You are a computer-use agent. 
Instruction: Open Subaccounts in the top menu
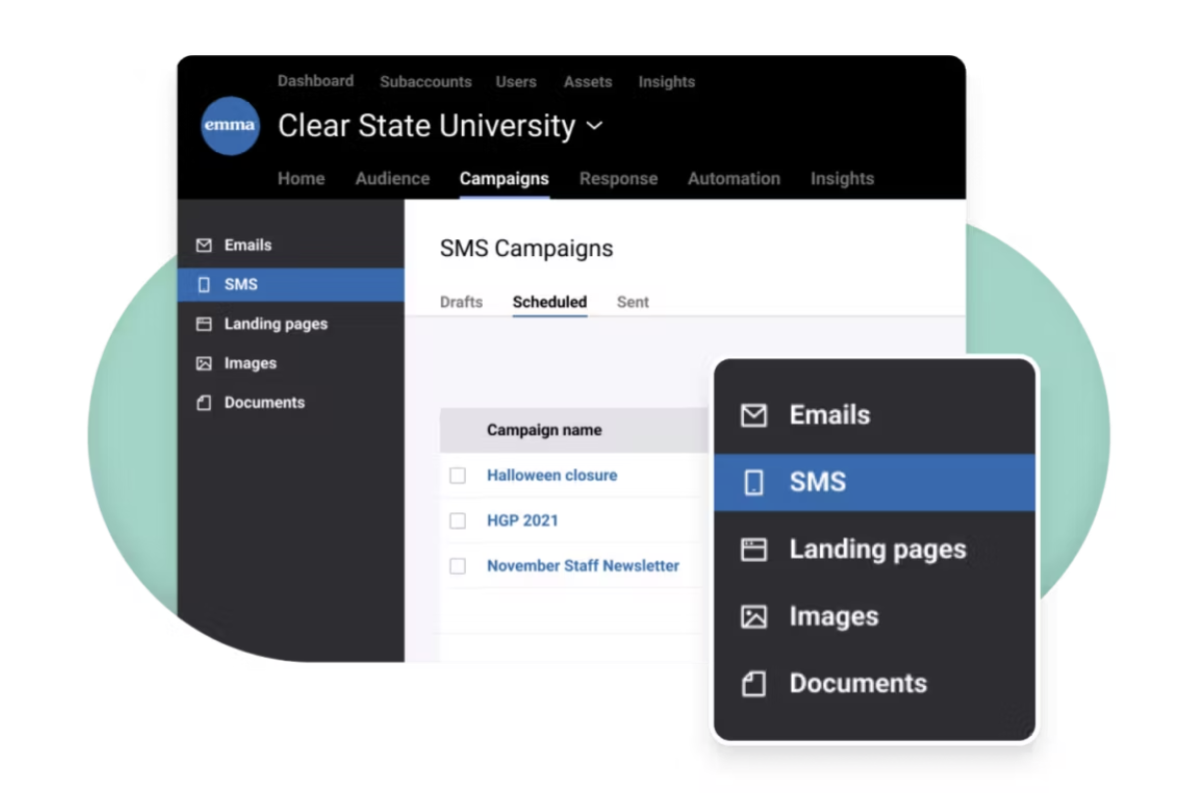425,82
